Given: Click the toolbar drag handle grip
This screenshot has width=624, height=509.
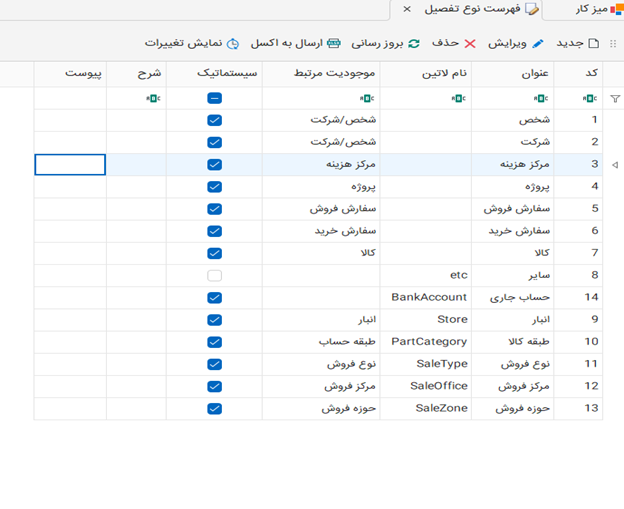Looking at the screenshot, I should point(613,44).
